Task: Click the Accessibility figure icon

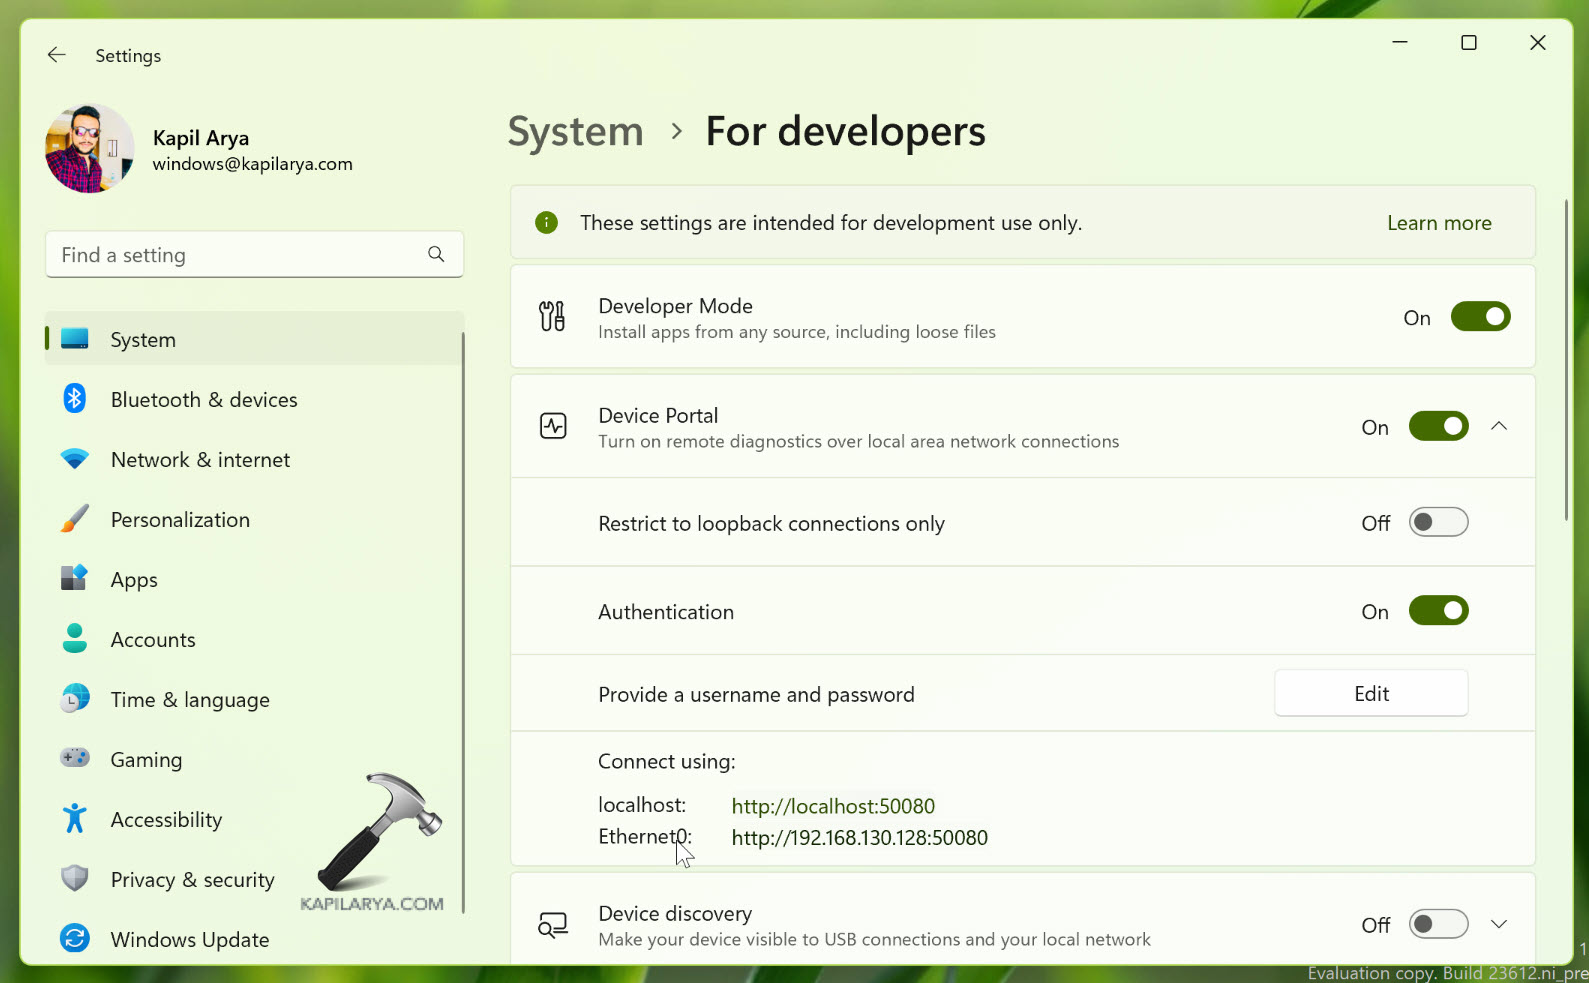Action: click(75, 819)
